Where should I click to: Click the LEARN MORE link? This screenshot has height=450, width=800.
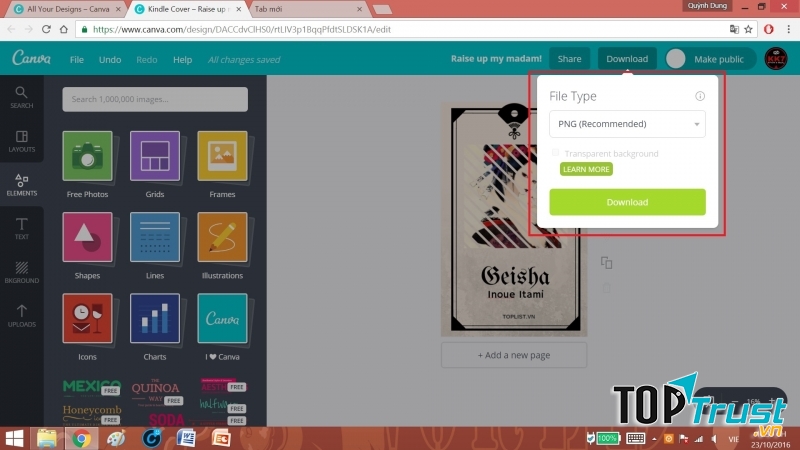585,170
